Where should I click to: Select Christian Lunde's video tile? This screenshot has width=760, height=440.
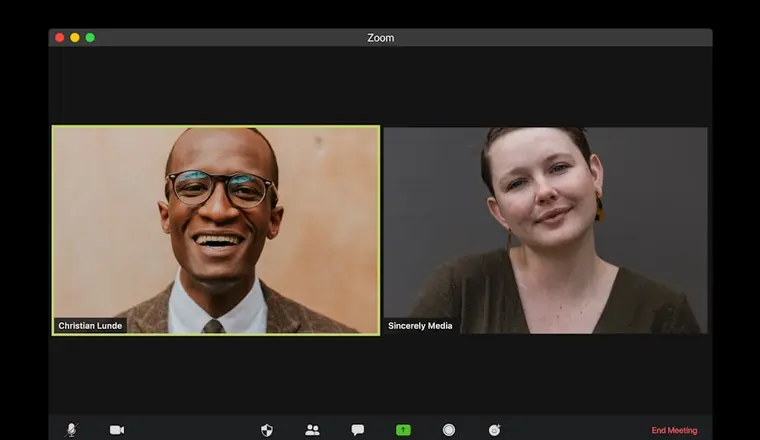(216, 230)
